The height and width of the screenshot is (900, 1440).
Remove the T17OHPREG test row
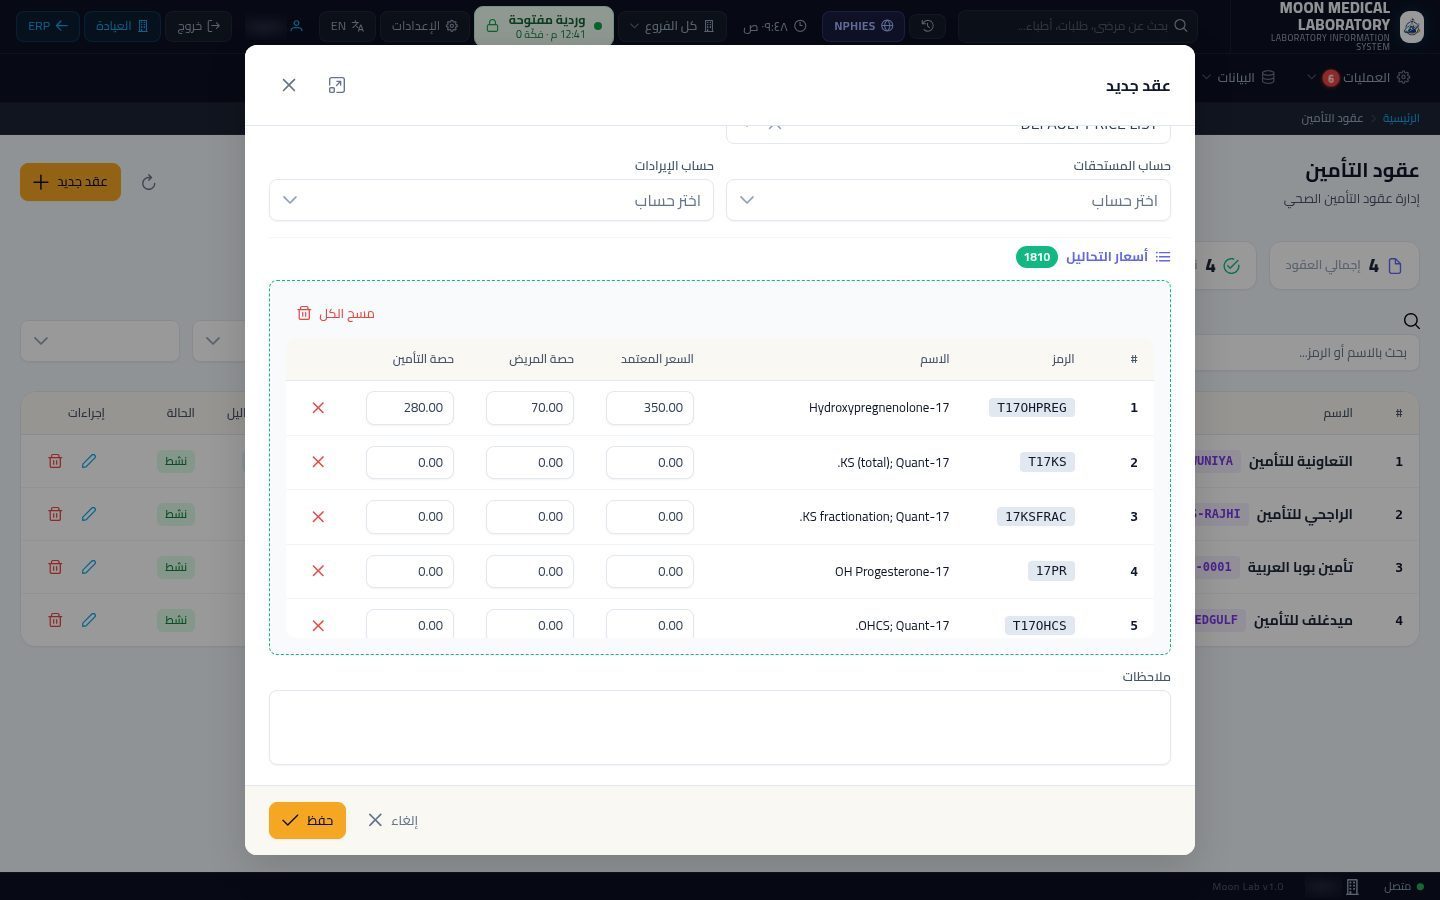(x=318, y=408)
